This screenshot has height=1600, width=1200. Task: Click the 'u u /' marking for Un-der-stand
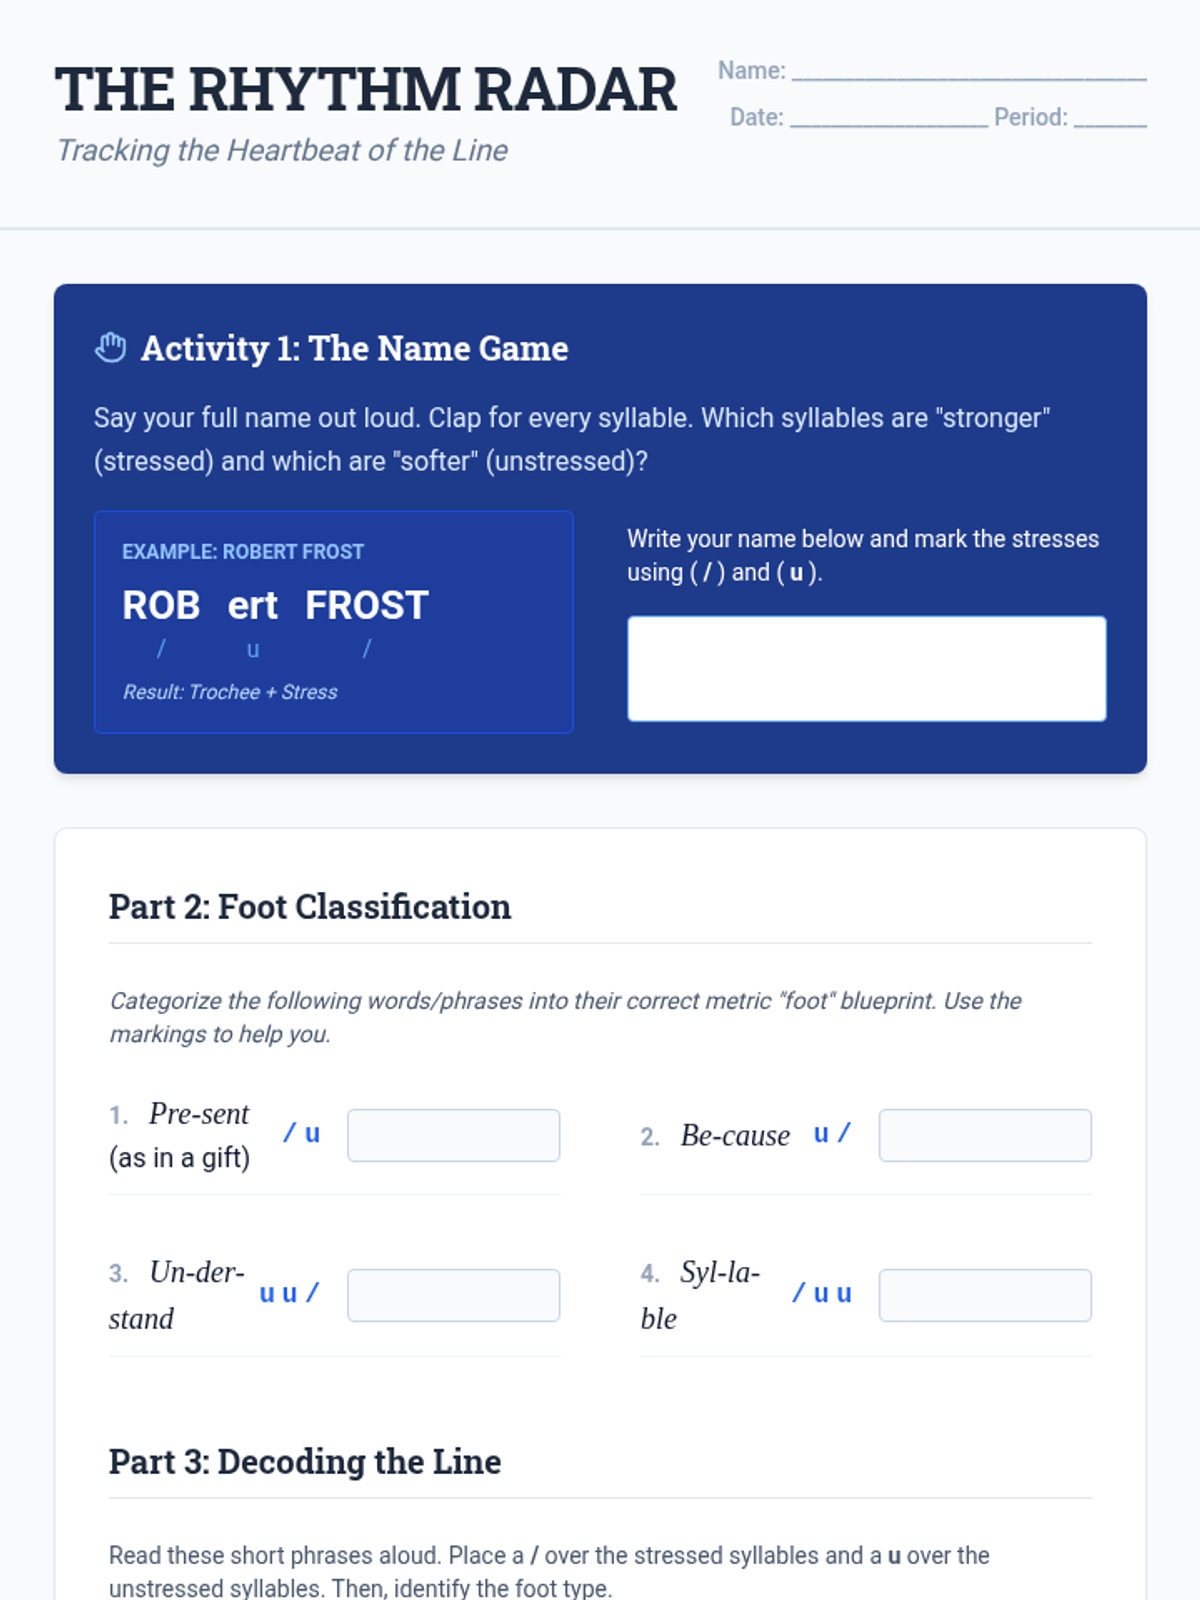point(289,1293)
